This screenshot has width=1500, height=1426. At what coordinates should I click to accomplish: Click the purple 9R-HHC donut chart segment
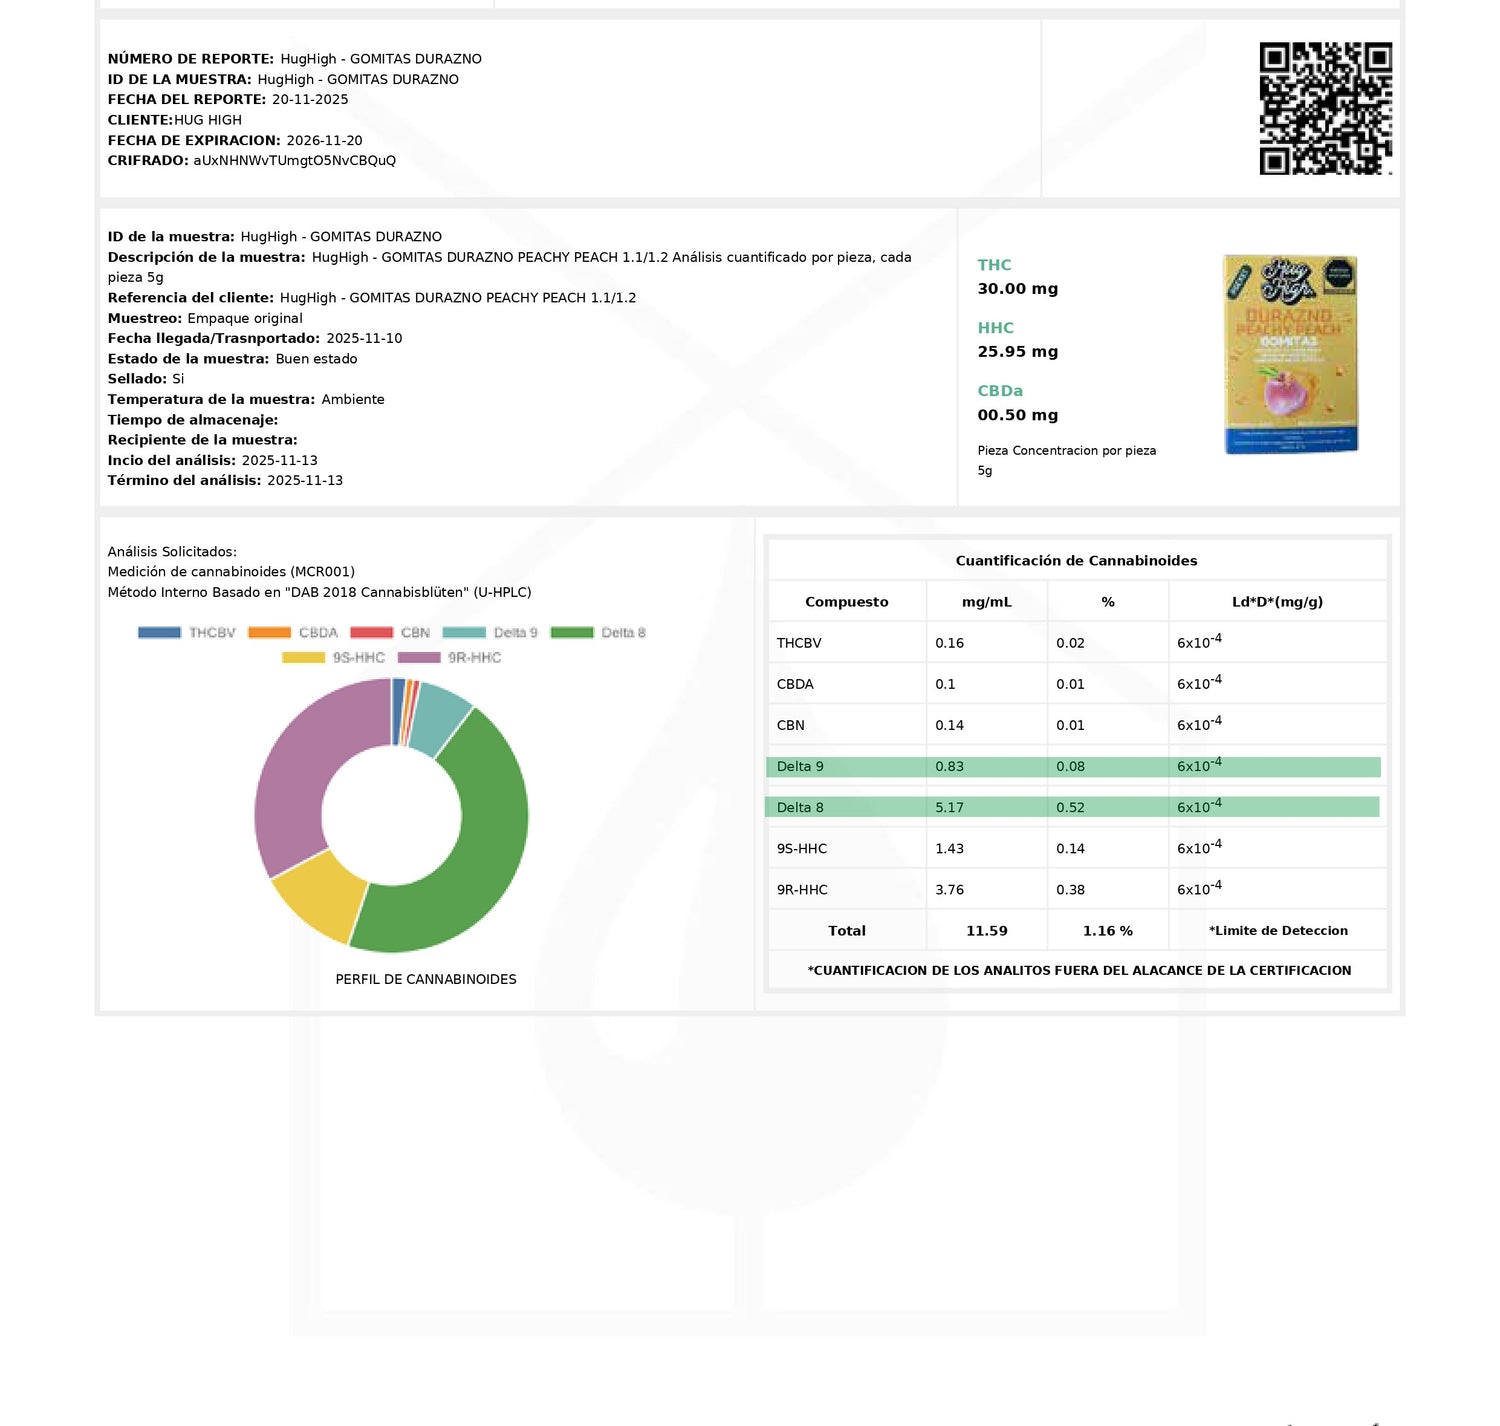(300, 770)
